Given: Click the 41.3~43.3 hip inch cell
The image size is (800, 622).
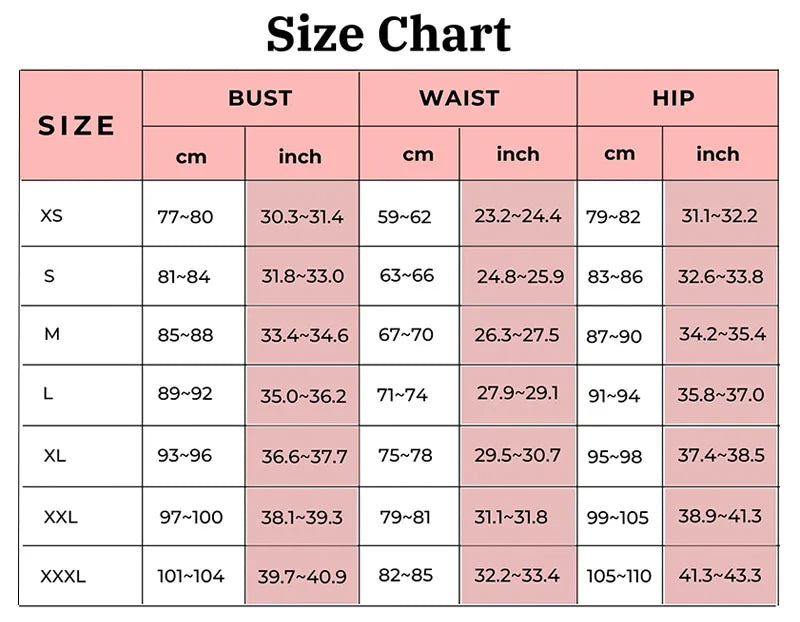Looking at the screenshot, I should (720, 576).
